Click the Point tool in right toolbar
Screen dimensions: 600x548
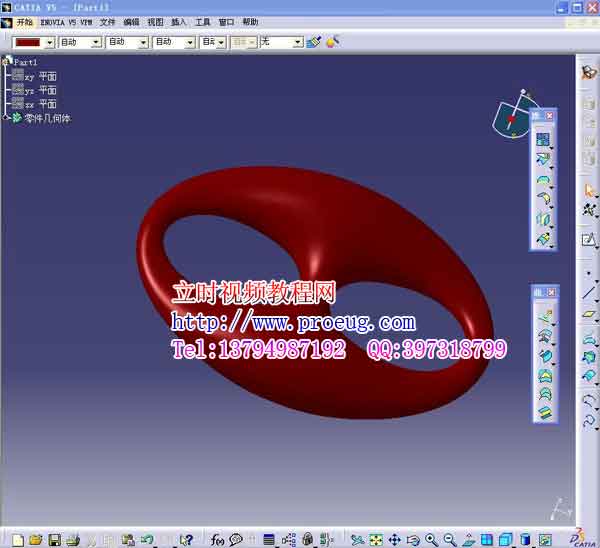pyautogui.click(x=589, y=273)
